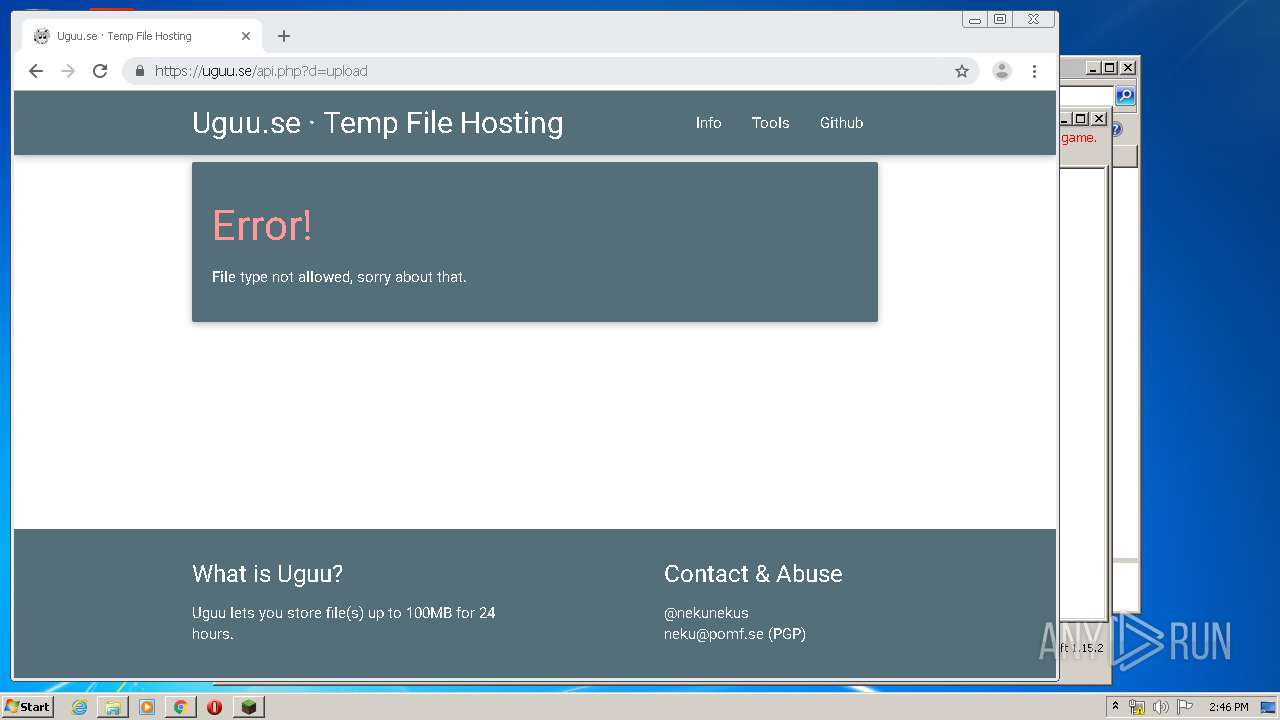Select the Uguu.se Temp File Hosting tab

pyautogui.click(x=141, y=36)
